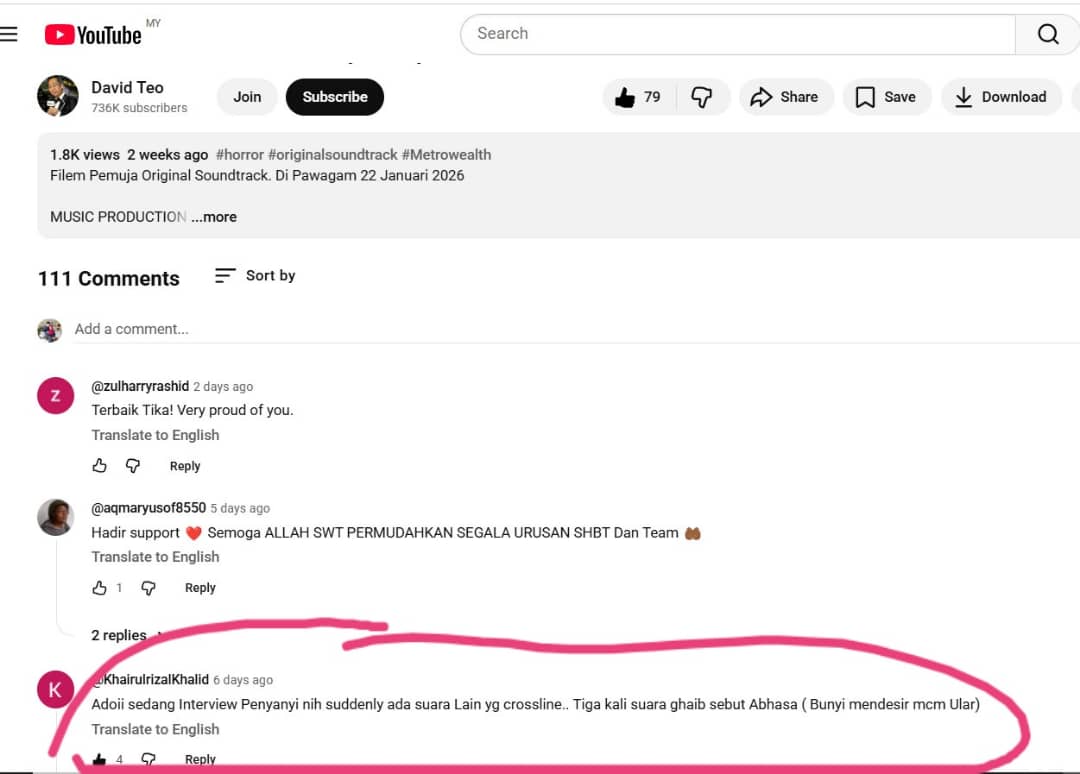Subscribe to David Teo channel
The height and width of the screenshot is (774, 1080).
click(x=334, y=97)
